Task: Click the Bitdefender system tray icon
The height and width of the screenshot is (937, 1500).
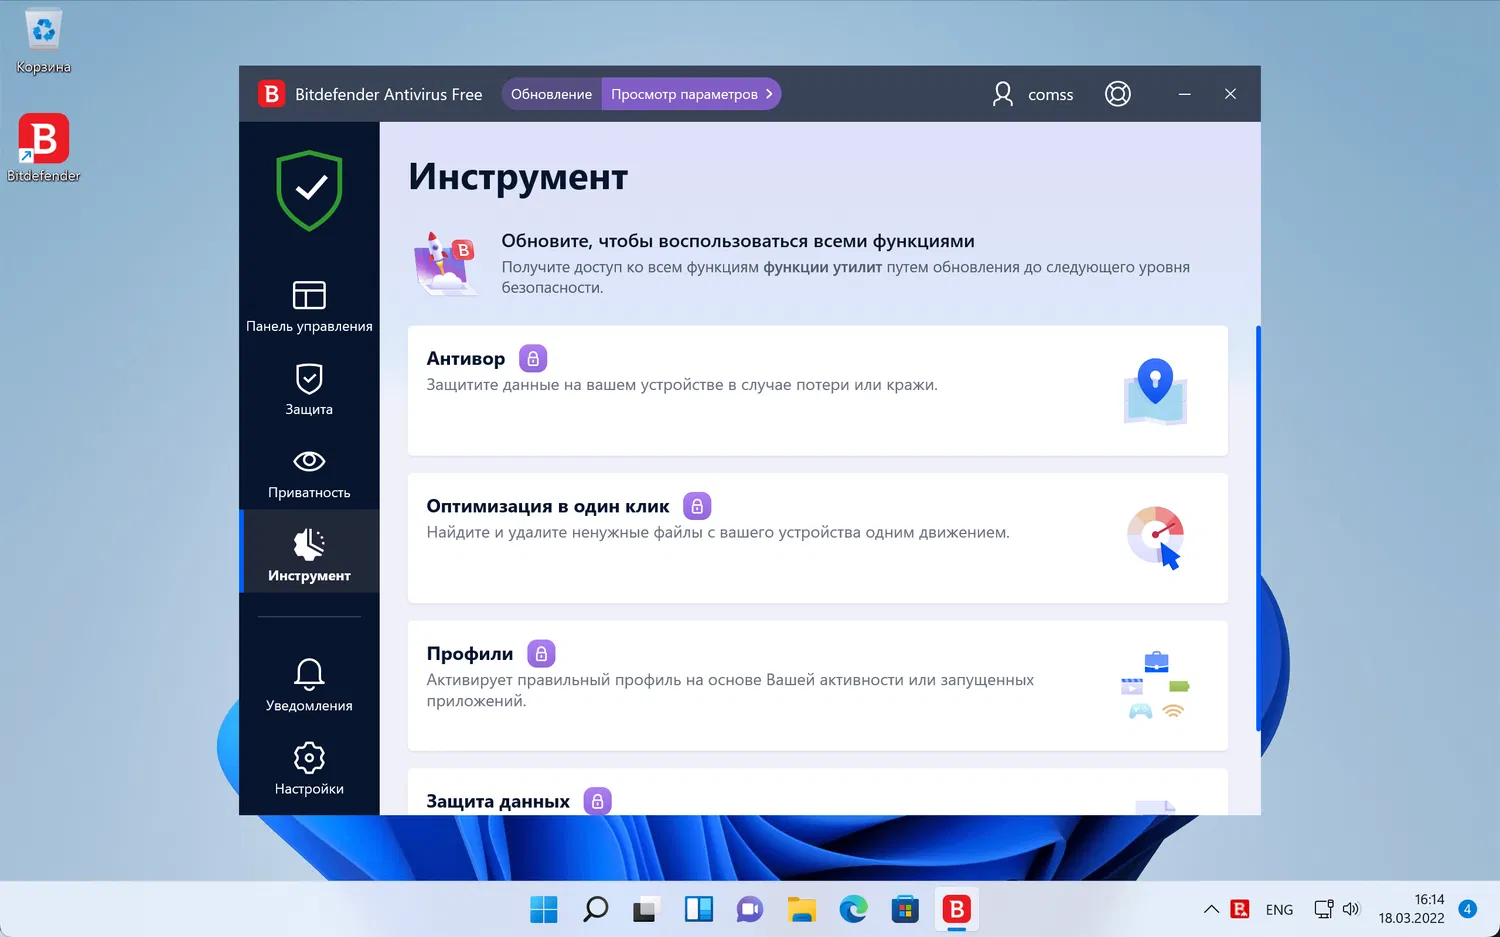Action: click(1240, 909)
